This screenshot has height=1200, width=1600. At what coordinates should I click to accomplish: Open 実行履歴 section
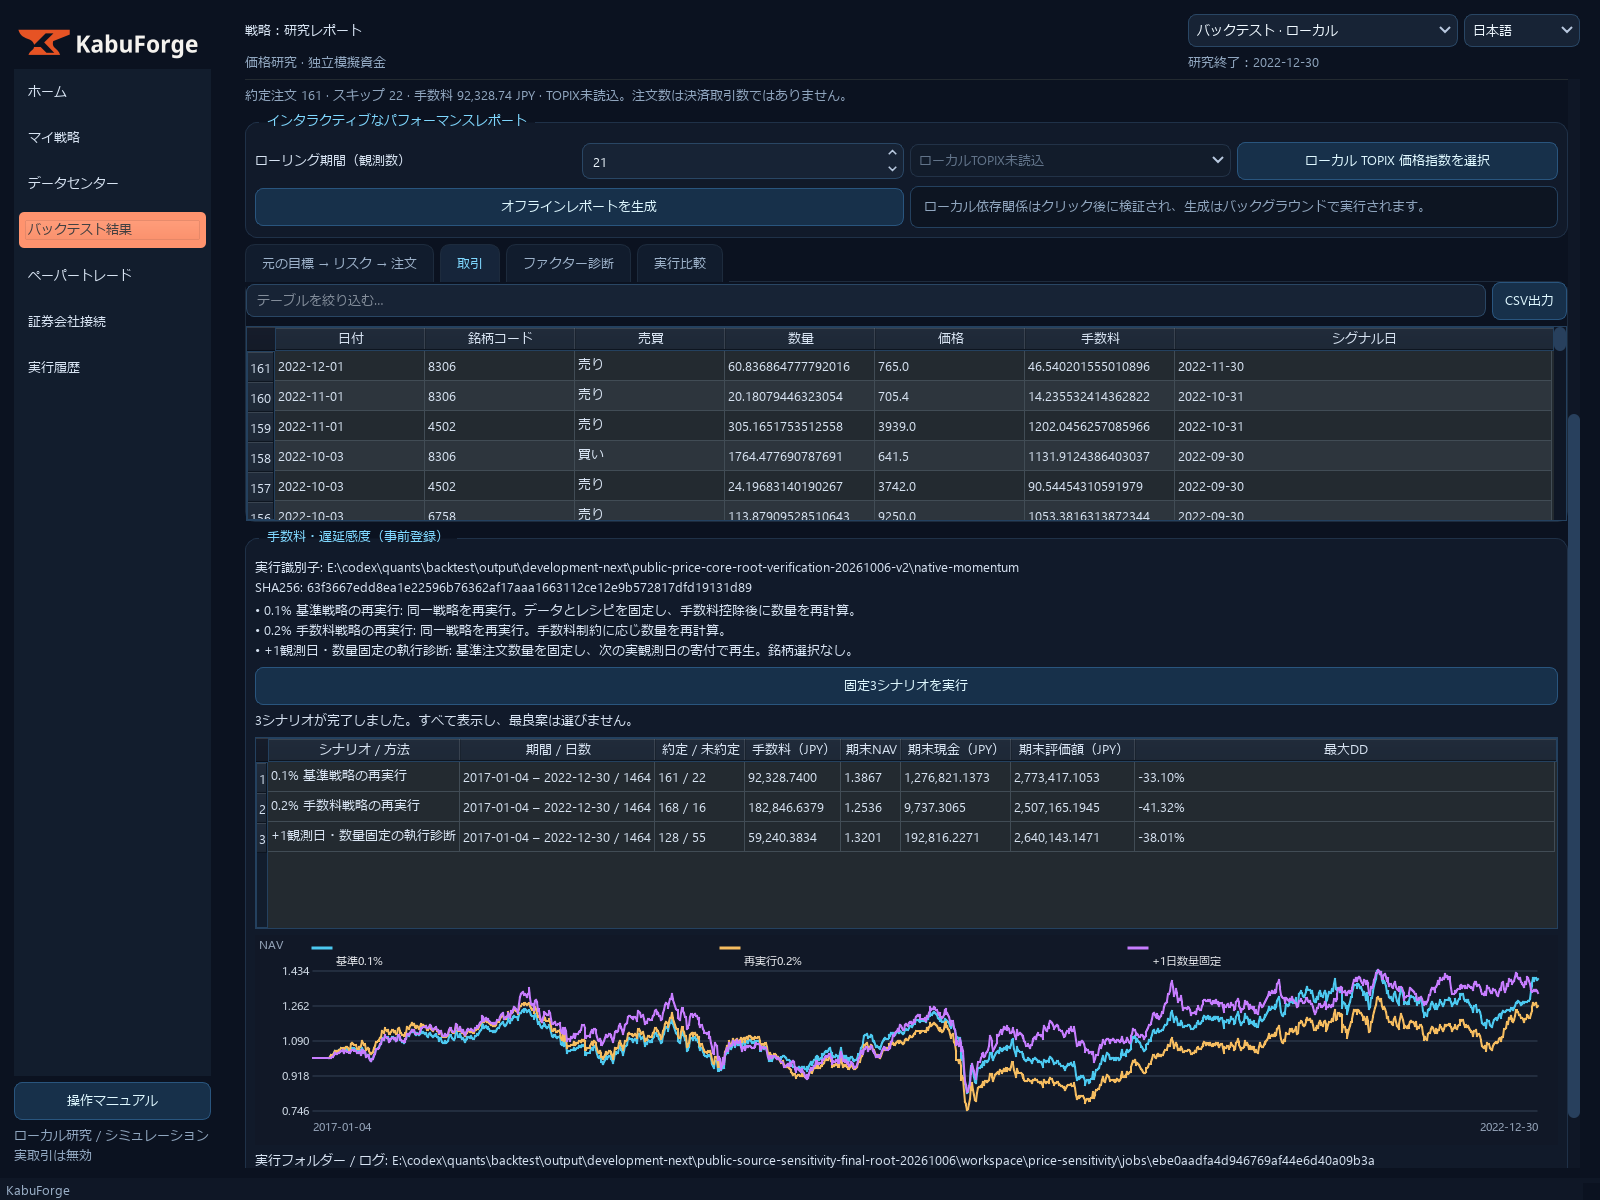[112, 367]
